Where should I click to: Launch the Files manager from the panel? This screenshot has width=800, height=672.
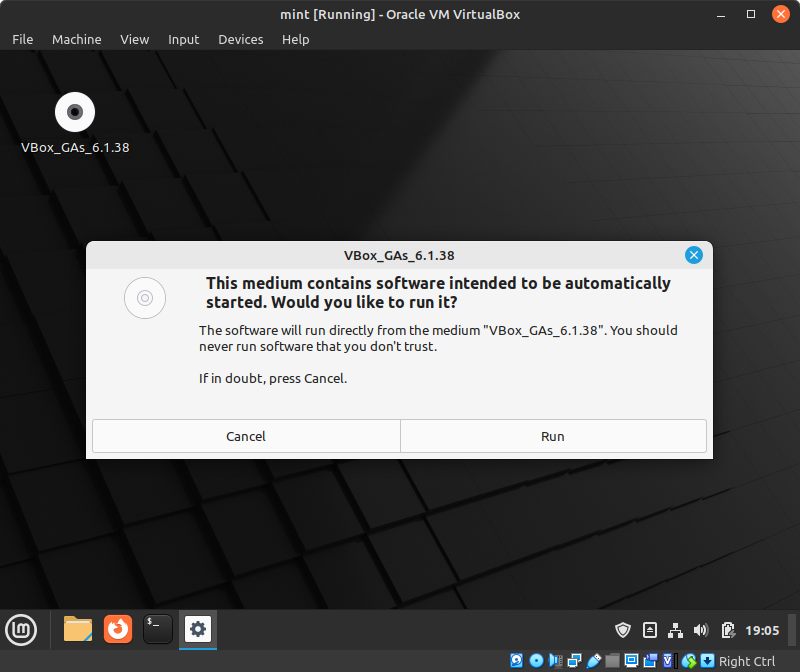coord(78,629)
